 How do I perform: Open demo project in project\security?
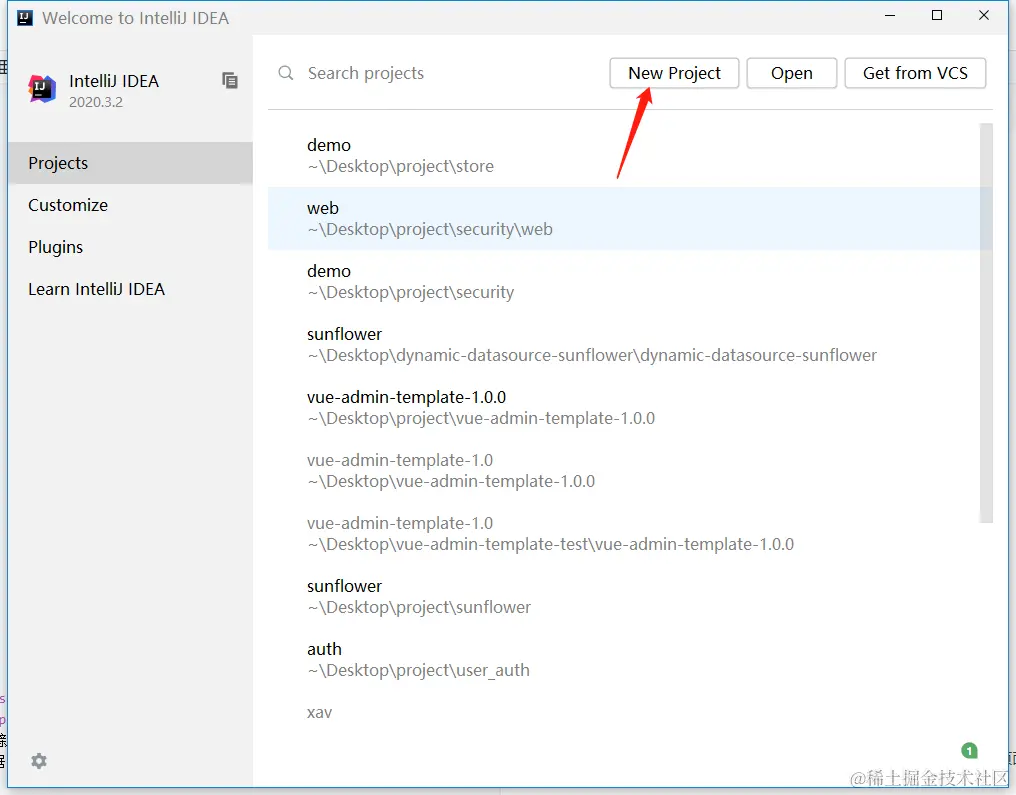pos(624,281)
